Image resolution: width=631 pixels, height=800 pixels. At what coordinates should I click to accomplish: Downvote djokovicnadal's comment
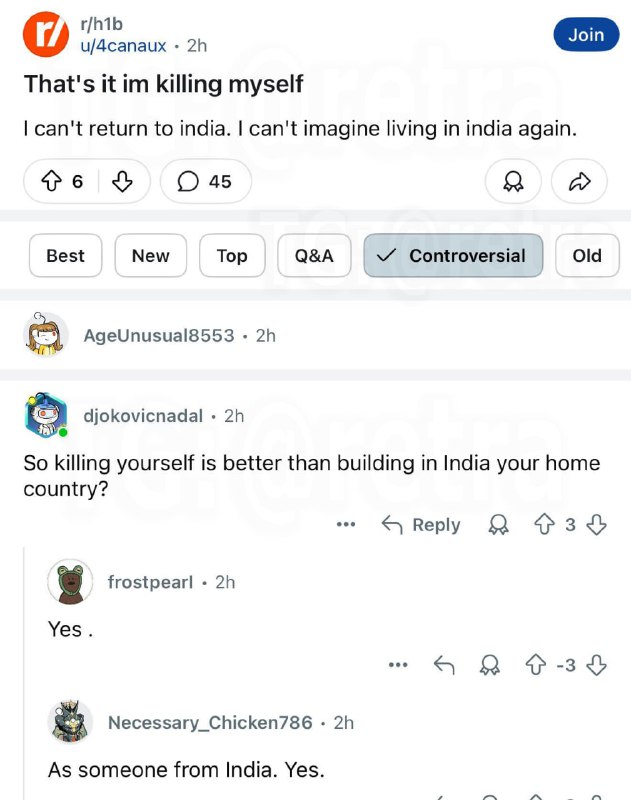point(597,524)
